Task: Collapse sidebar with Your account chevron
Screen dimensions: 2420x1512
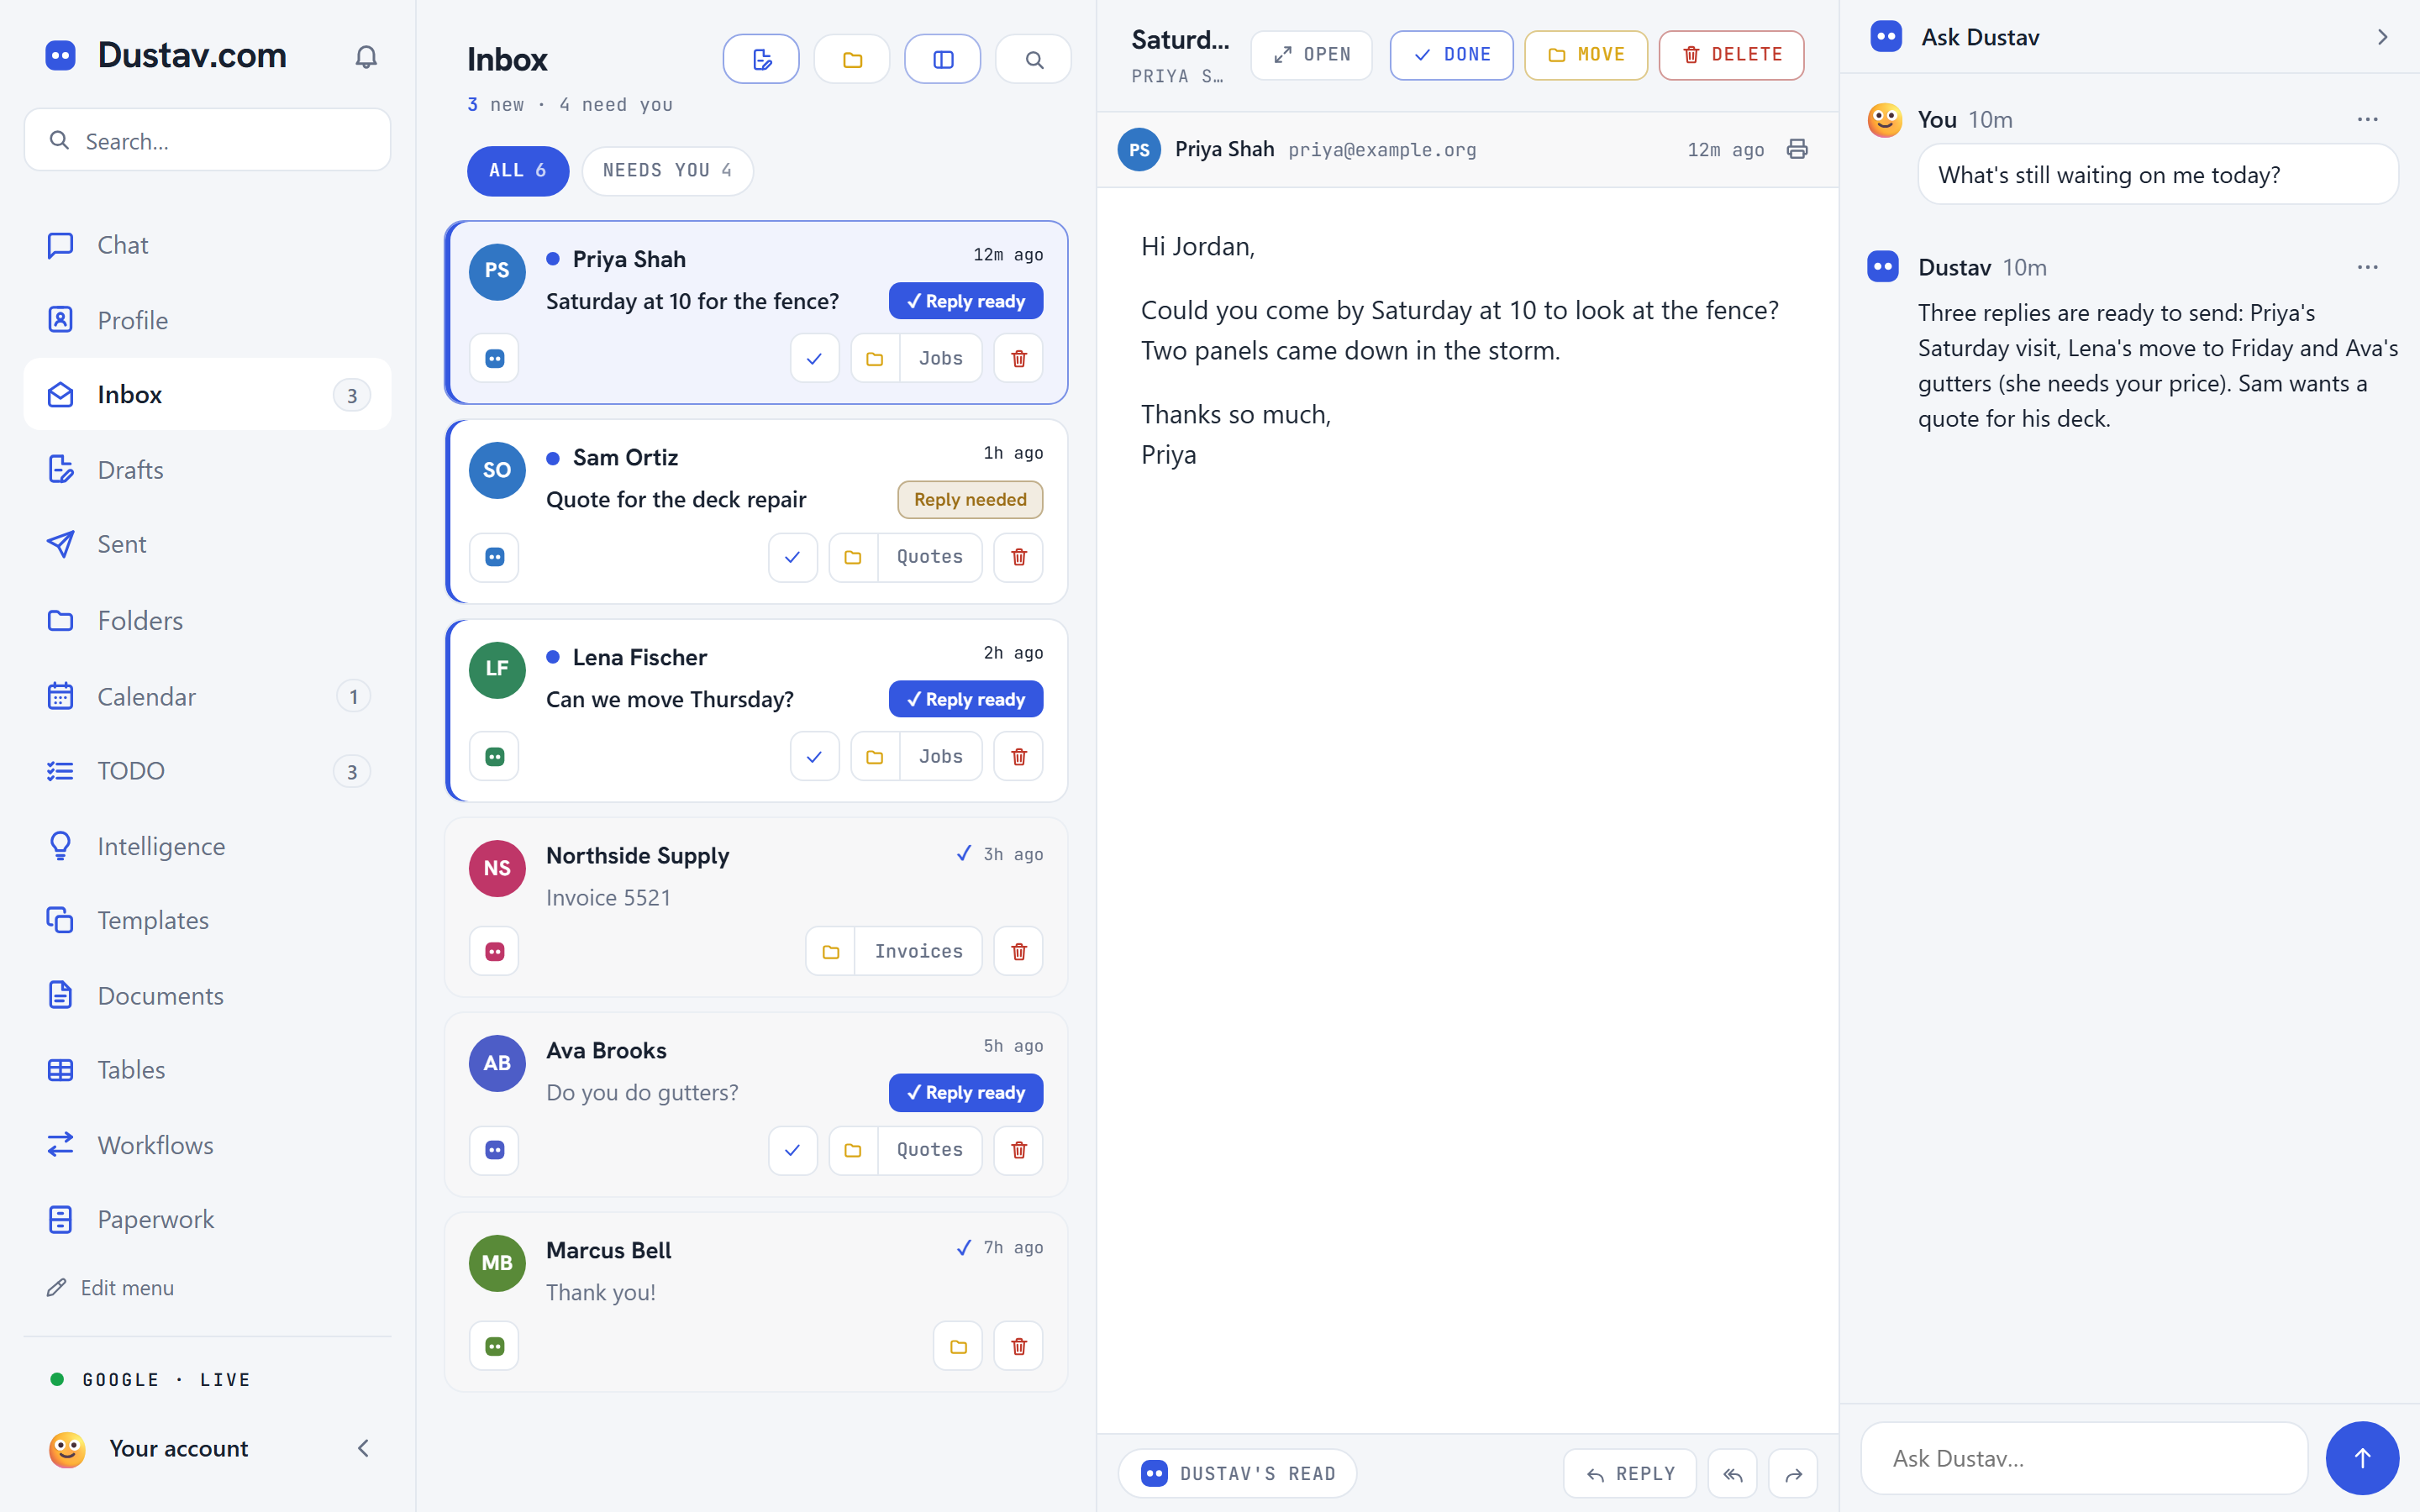Action: (363, 1448)
